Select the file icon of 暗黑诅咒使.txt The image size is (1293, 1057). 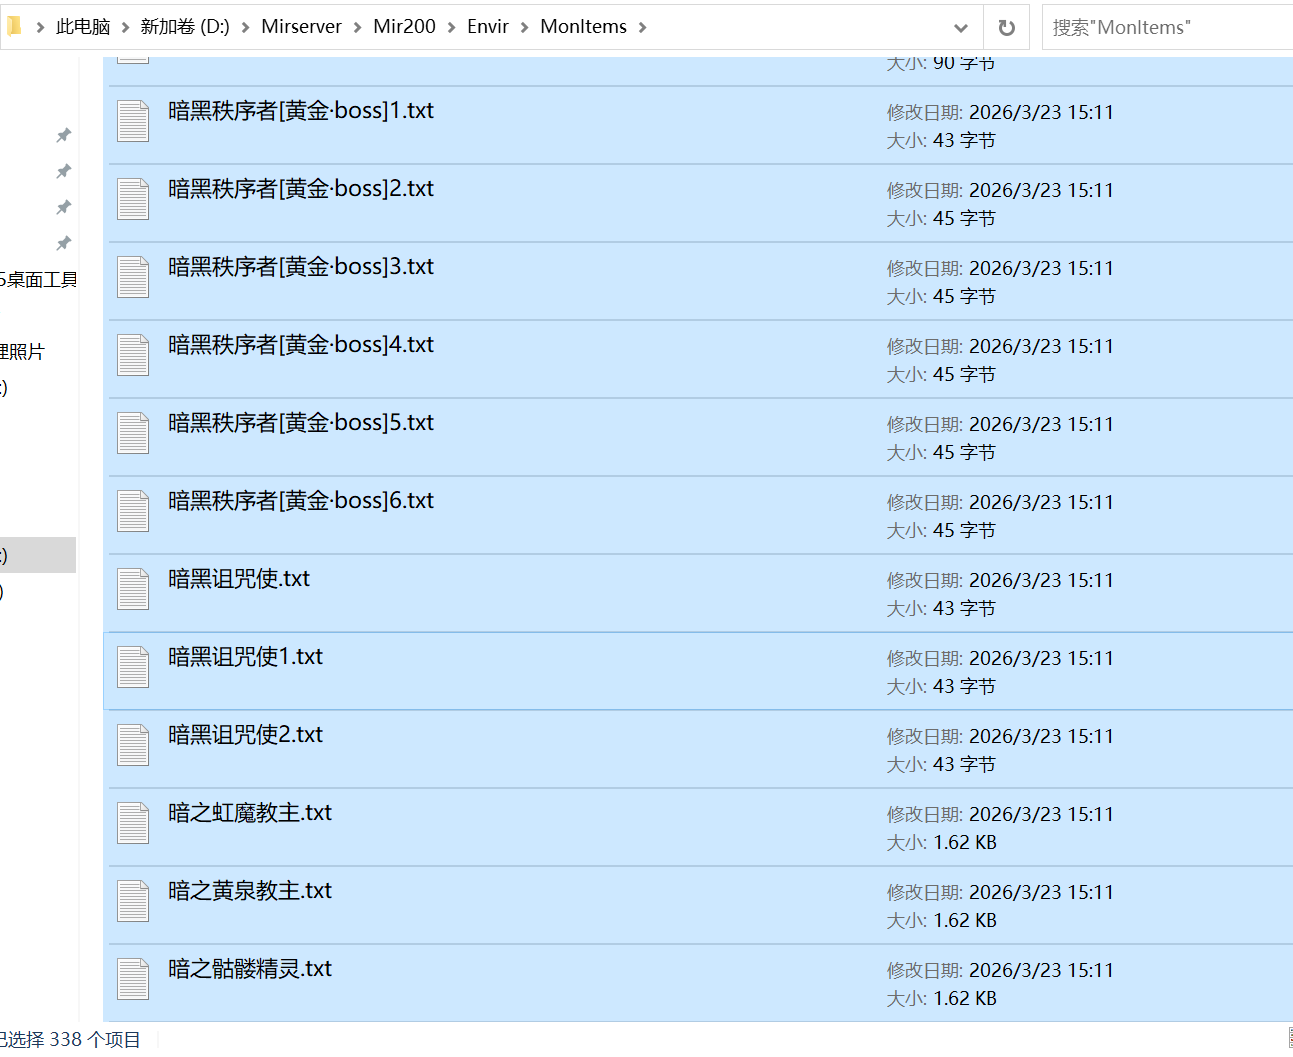(133, 590)
